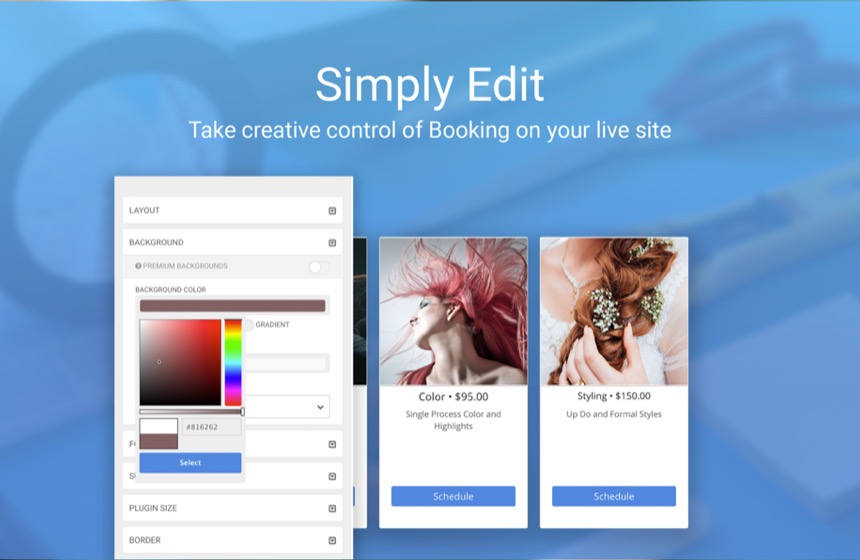This screenshot has height=560, width=860.
Task: Pick a shade in the saturation square
Action: pyautogui.click(x=180, y=362)
